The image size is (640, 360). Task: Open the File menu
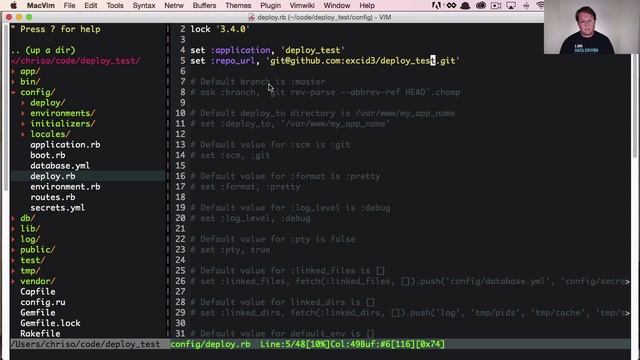pyautogui.click(x=69, y=5)
